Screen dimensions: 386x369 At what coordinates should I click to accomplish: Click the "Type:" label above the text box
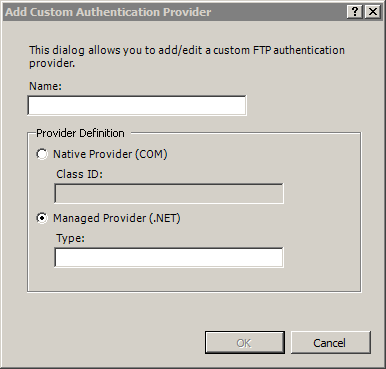coord(70,239)
